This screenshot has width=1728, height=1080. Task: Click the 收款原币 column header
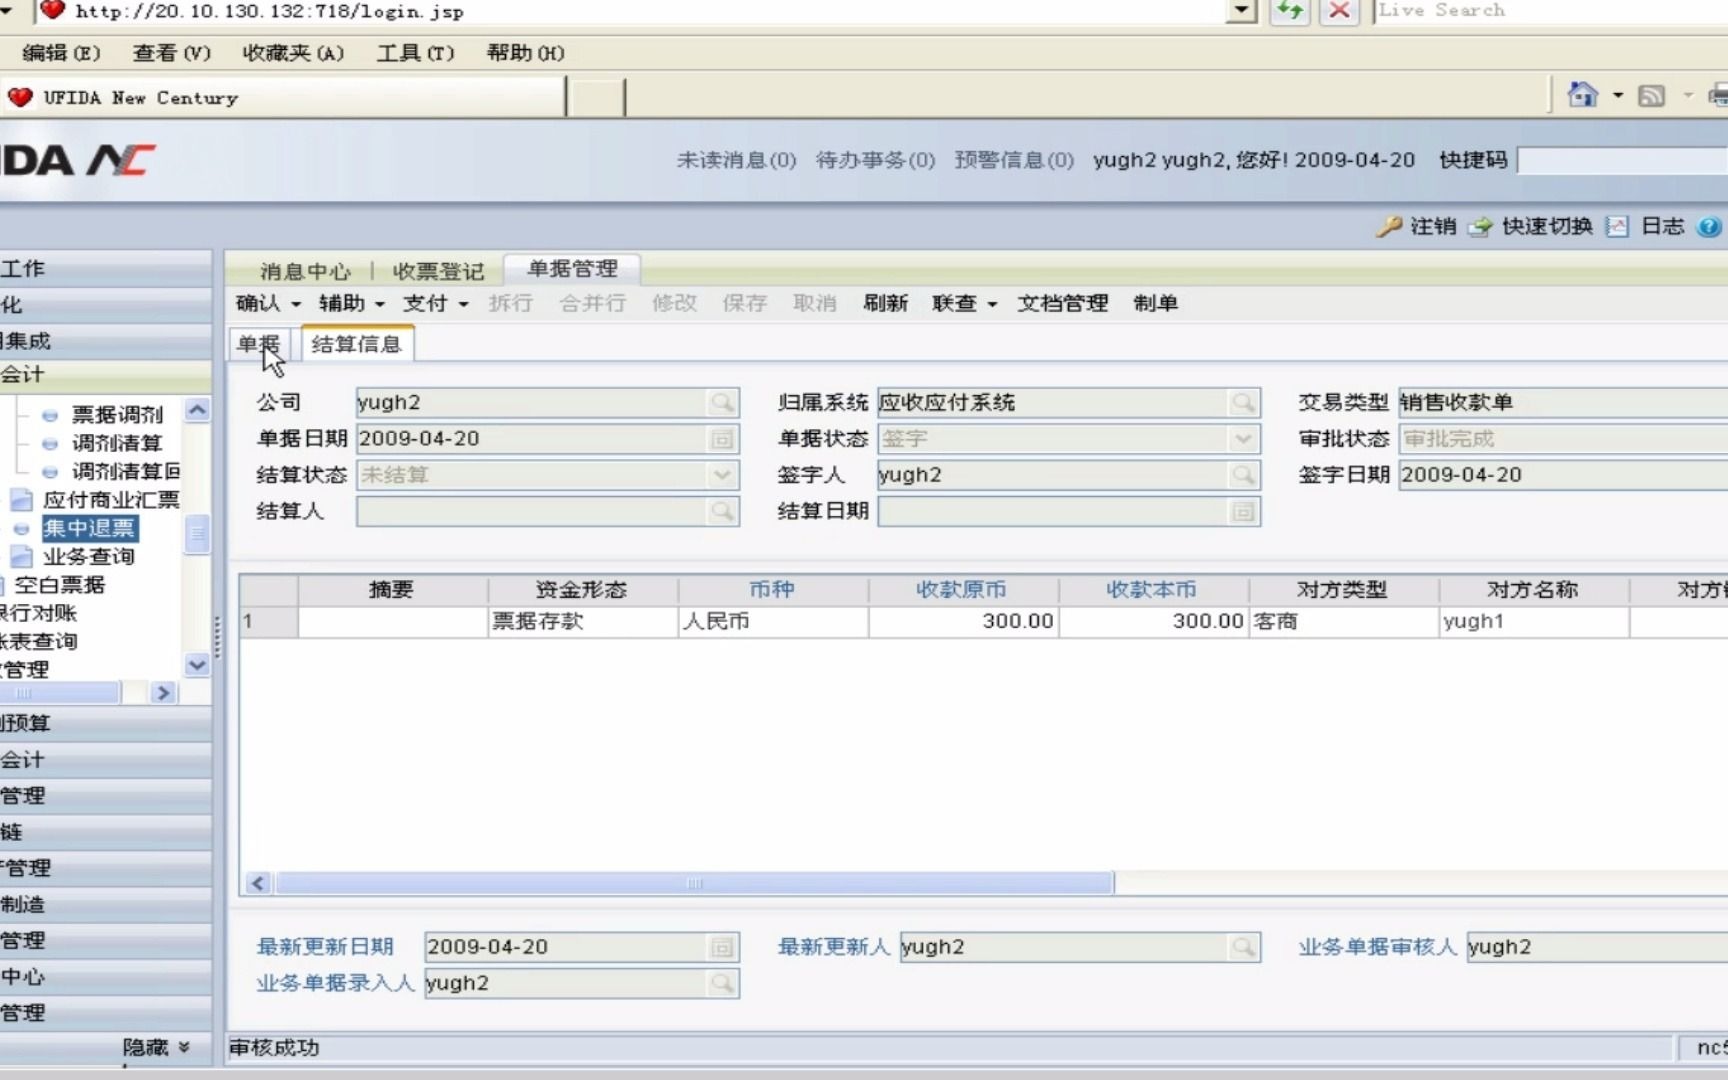(x=962, y=590)
